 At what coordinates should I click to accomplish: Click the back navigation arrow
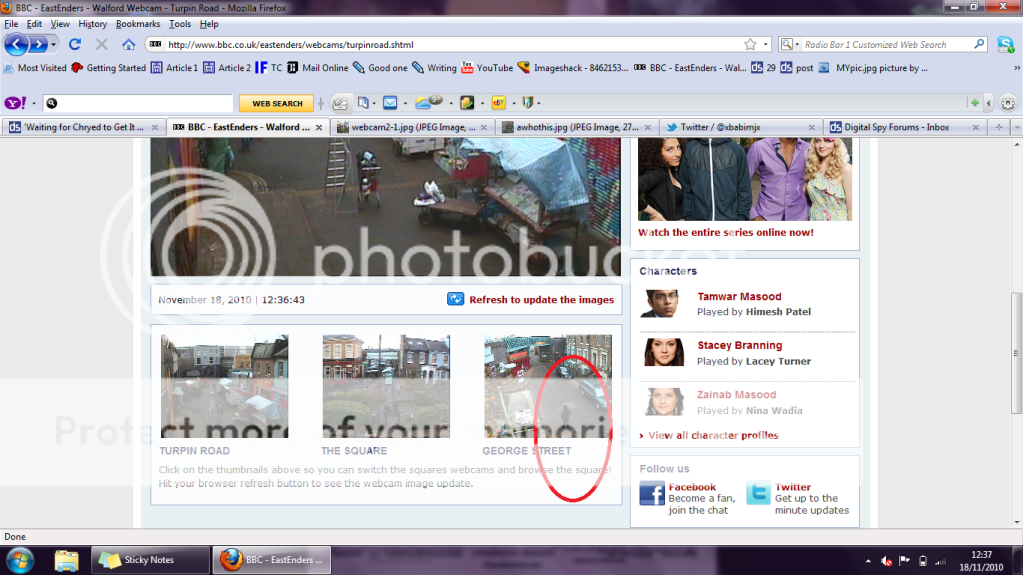tap(17, 45)
